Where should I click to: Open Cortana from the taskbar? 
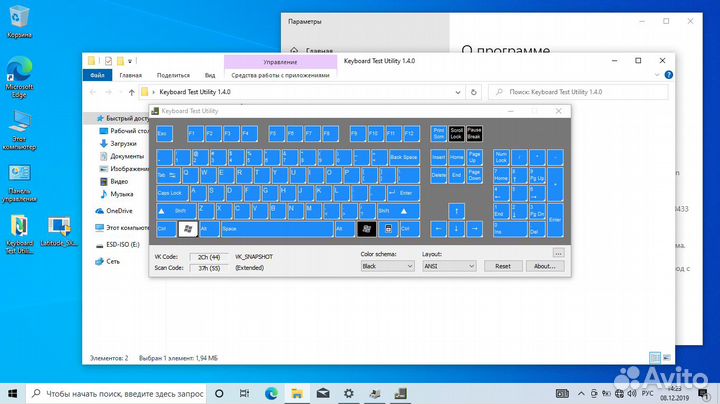(219, 393)
